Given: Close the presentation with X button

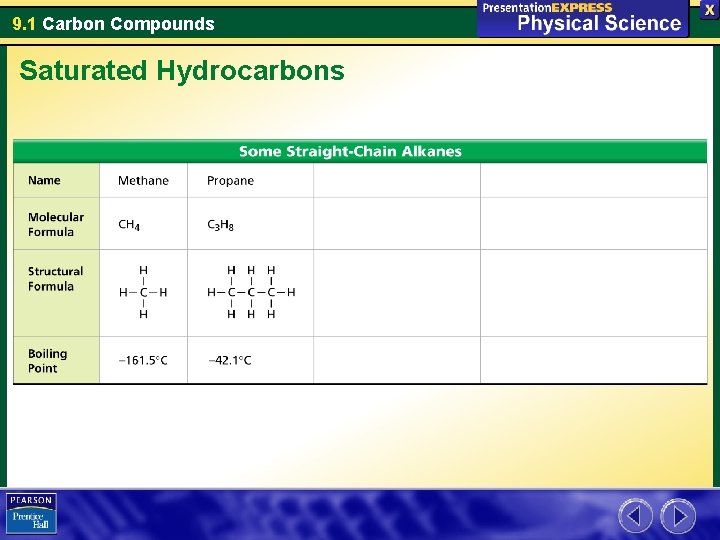Looking at the screenshot, I should click(709, 10).
